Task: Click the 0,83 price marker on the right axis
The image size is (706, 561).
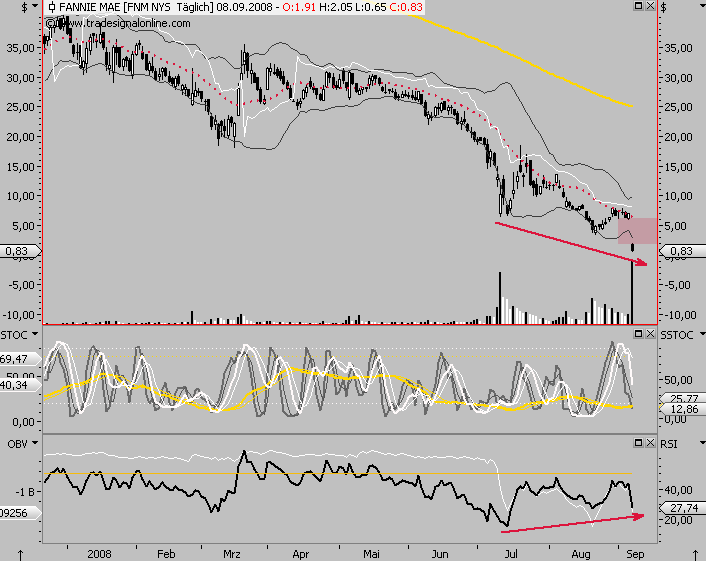Action: pyautogui.click(x=682, y=251)
